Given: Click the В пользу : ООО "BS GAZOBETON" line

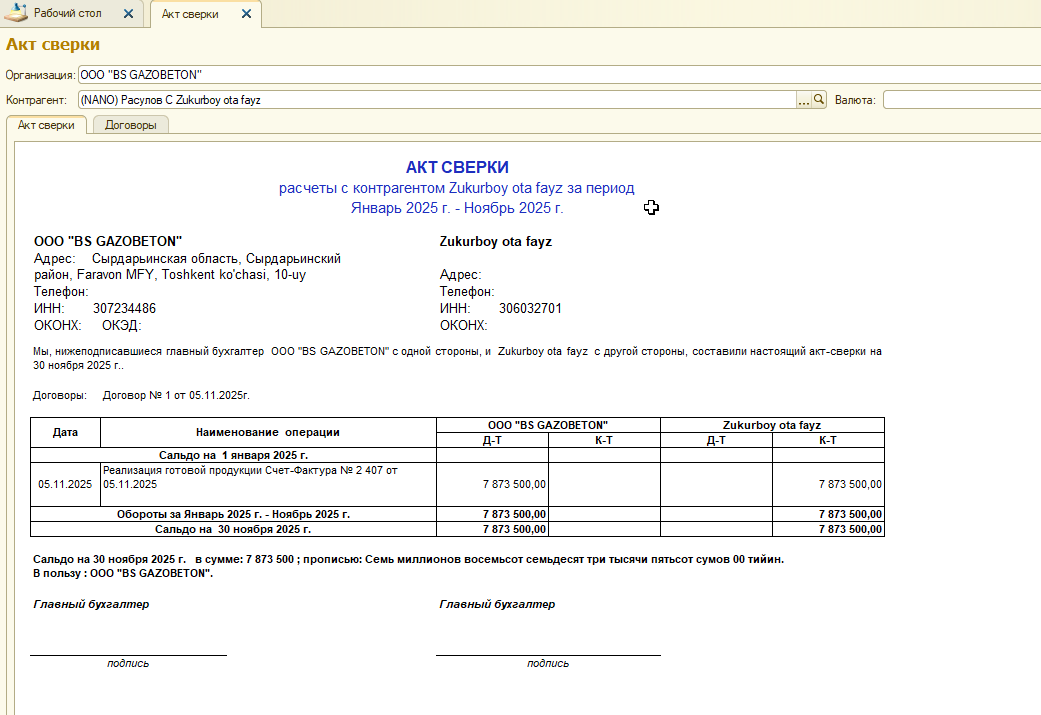Looking at the screenshot, I should 123,573.
